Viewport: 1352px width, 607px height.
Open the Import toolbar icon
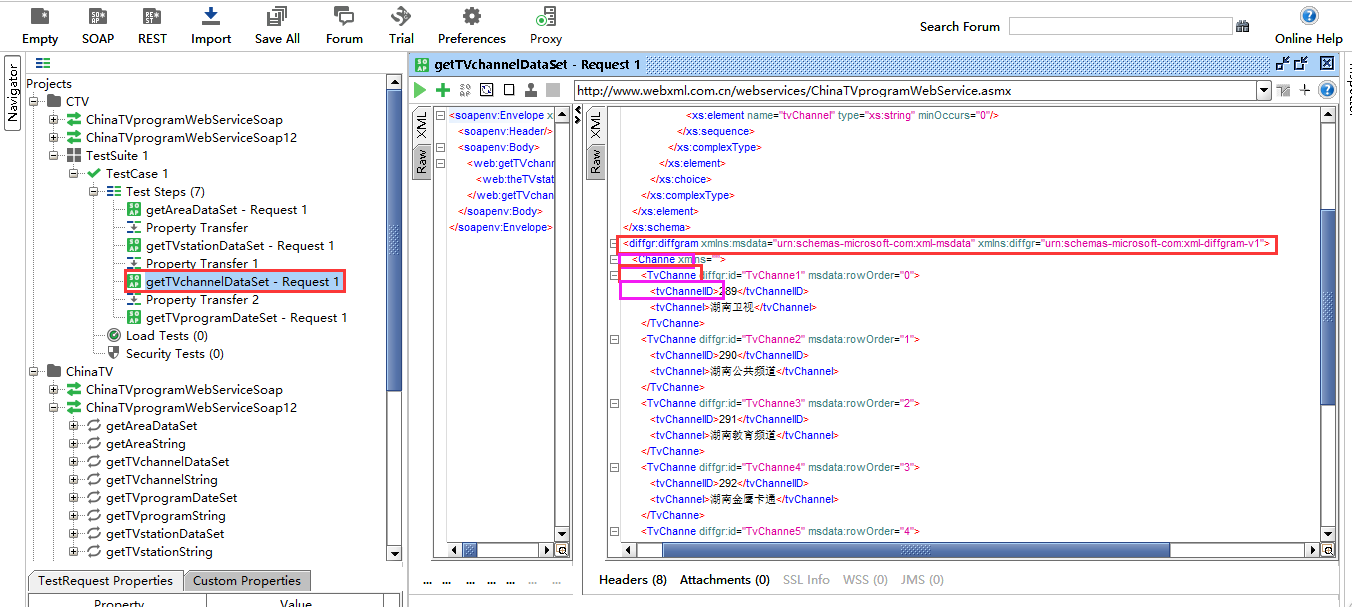pos(211,26)
